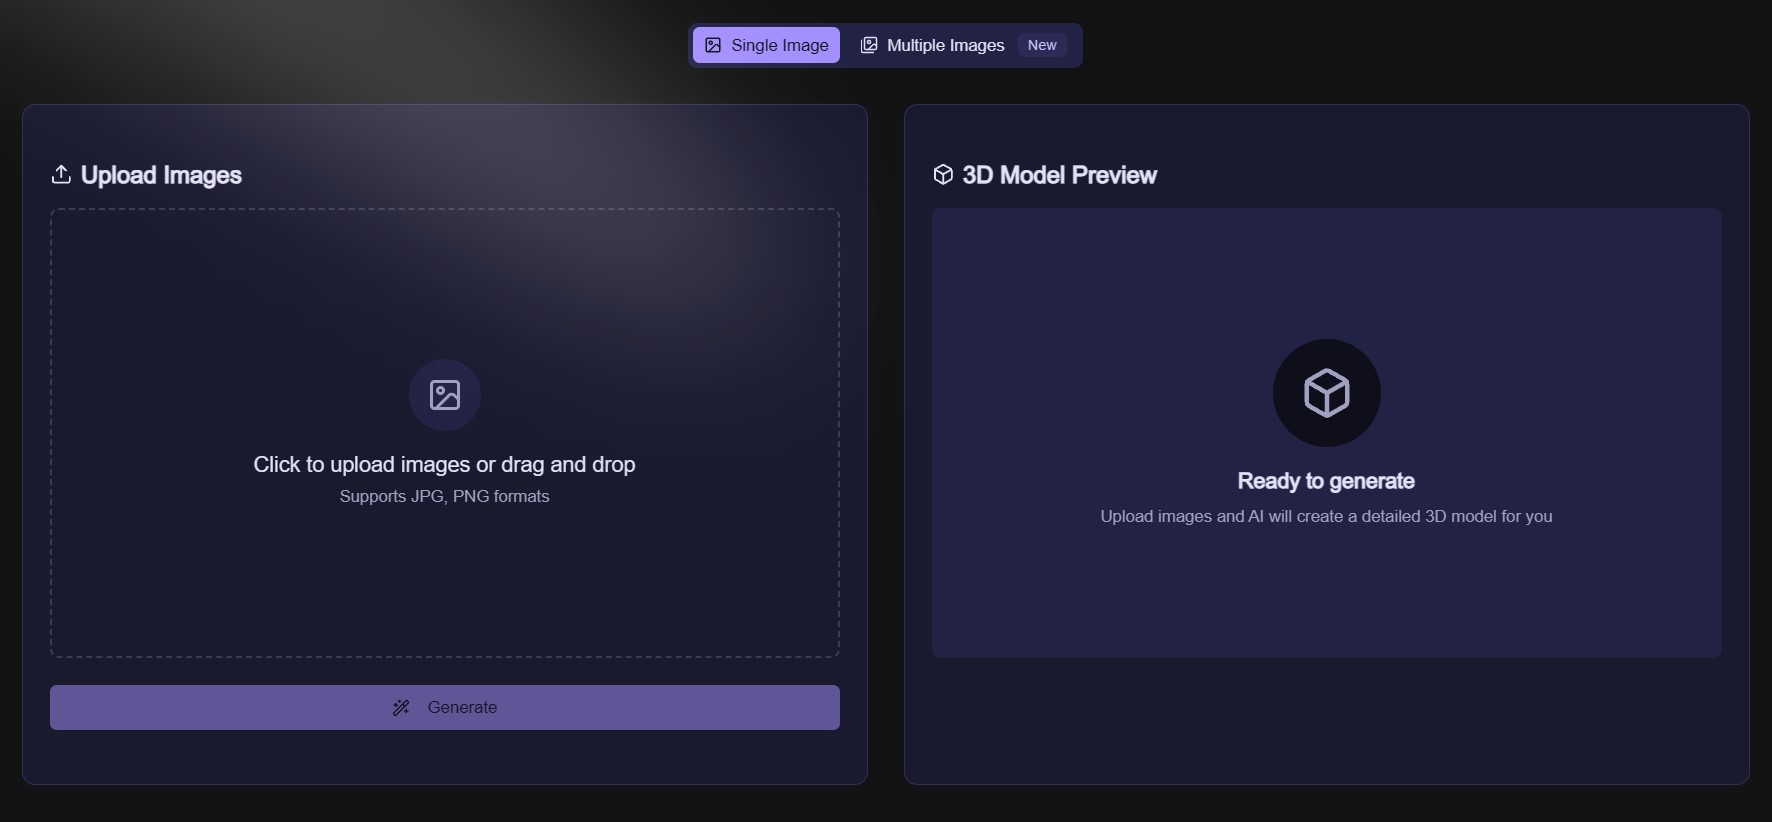Click the 'Upload images and AI will create' description
1772x822 pixels.
point(1326,516)
